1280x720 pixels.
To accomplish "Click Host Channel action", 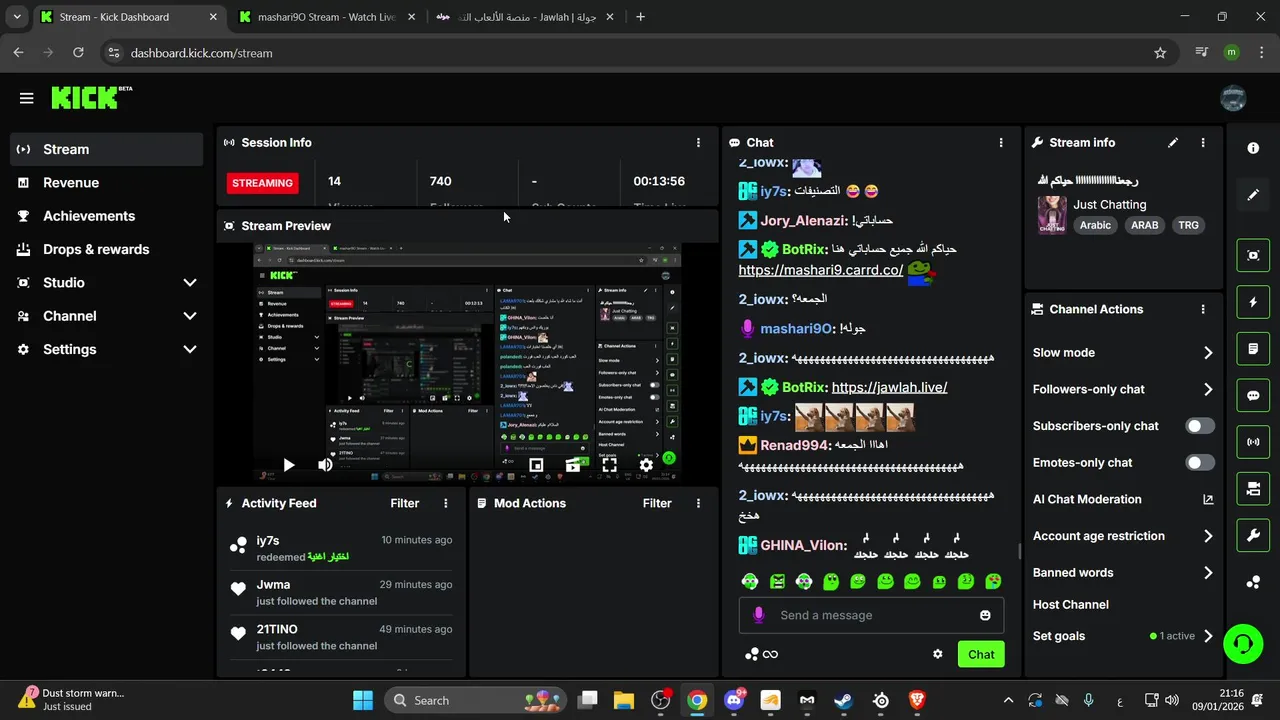I will click(1070, 605).
